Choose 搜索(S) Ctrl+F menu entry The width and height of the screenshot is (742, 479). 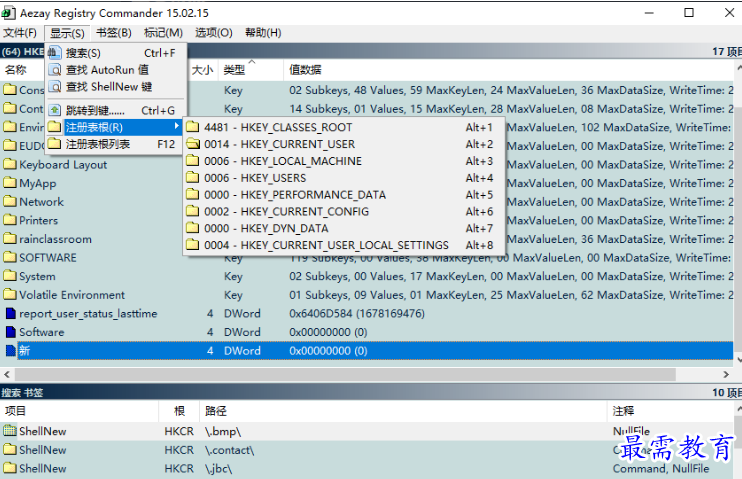[x=115, y=53]
